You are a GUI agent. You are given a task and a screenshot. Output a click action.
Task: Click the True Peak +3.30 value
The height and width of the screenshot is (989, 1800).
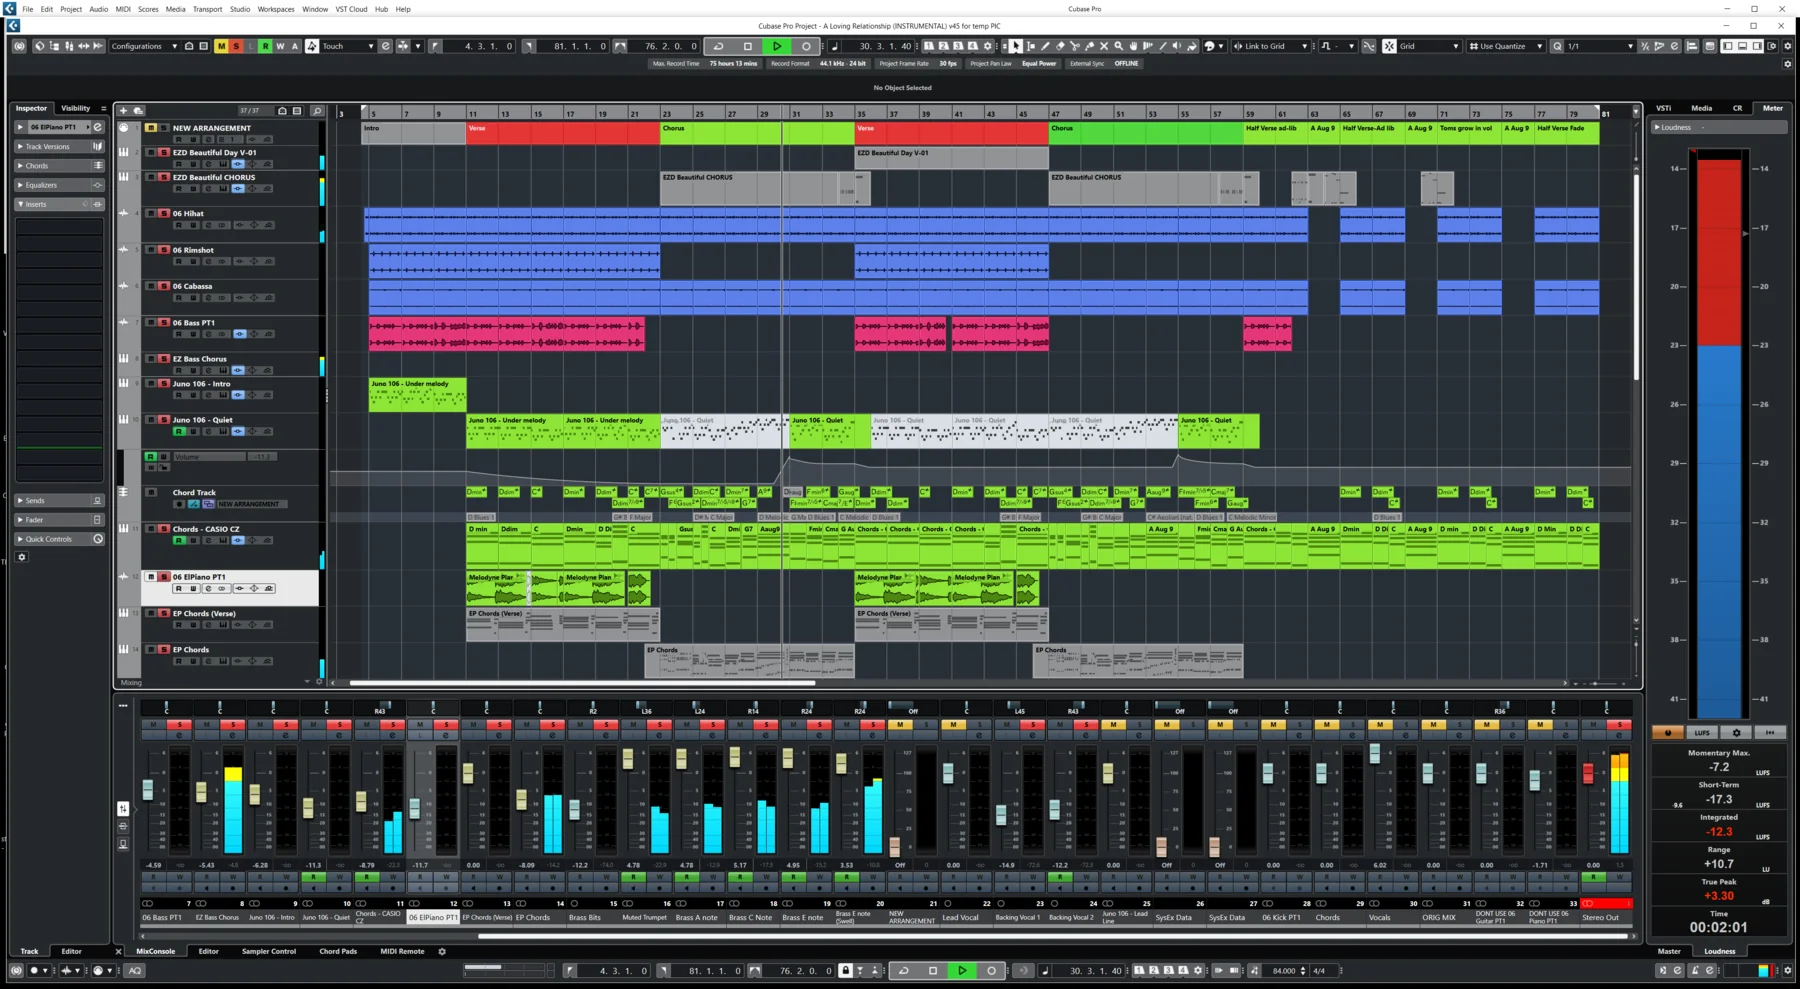[x=1718, y=896]
